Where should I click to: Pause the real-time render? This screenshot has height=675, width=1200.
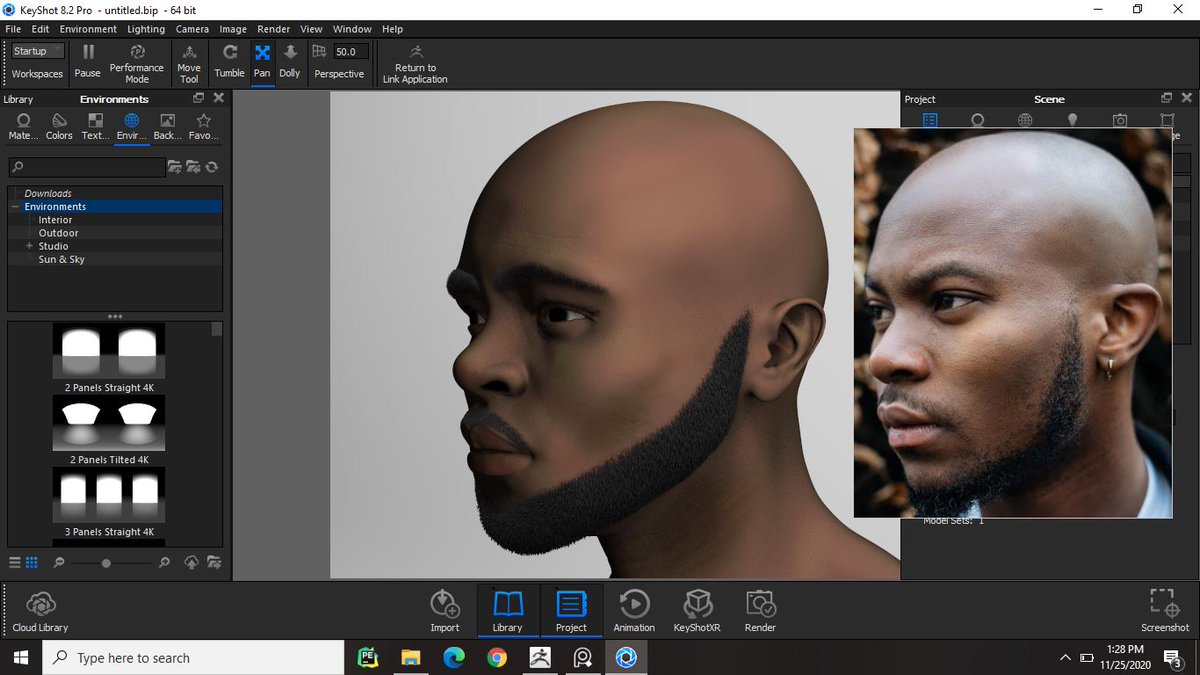[88, 61]
